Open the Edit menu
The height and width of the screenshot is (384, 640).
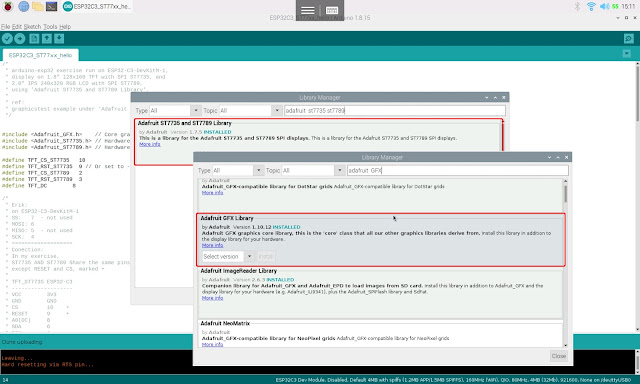17,27
